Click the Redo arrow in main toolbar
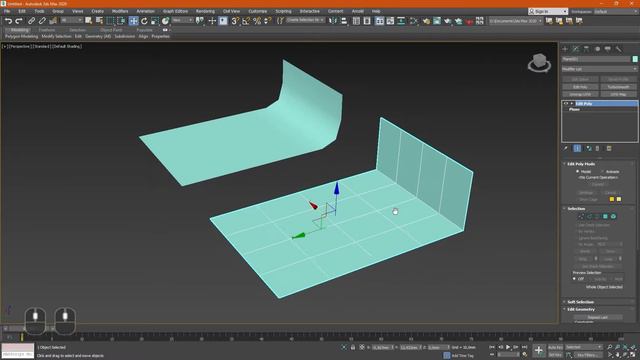Image resolution: width=640 pixels, height=360 pixels. (19, 21)
